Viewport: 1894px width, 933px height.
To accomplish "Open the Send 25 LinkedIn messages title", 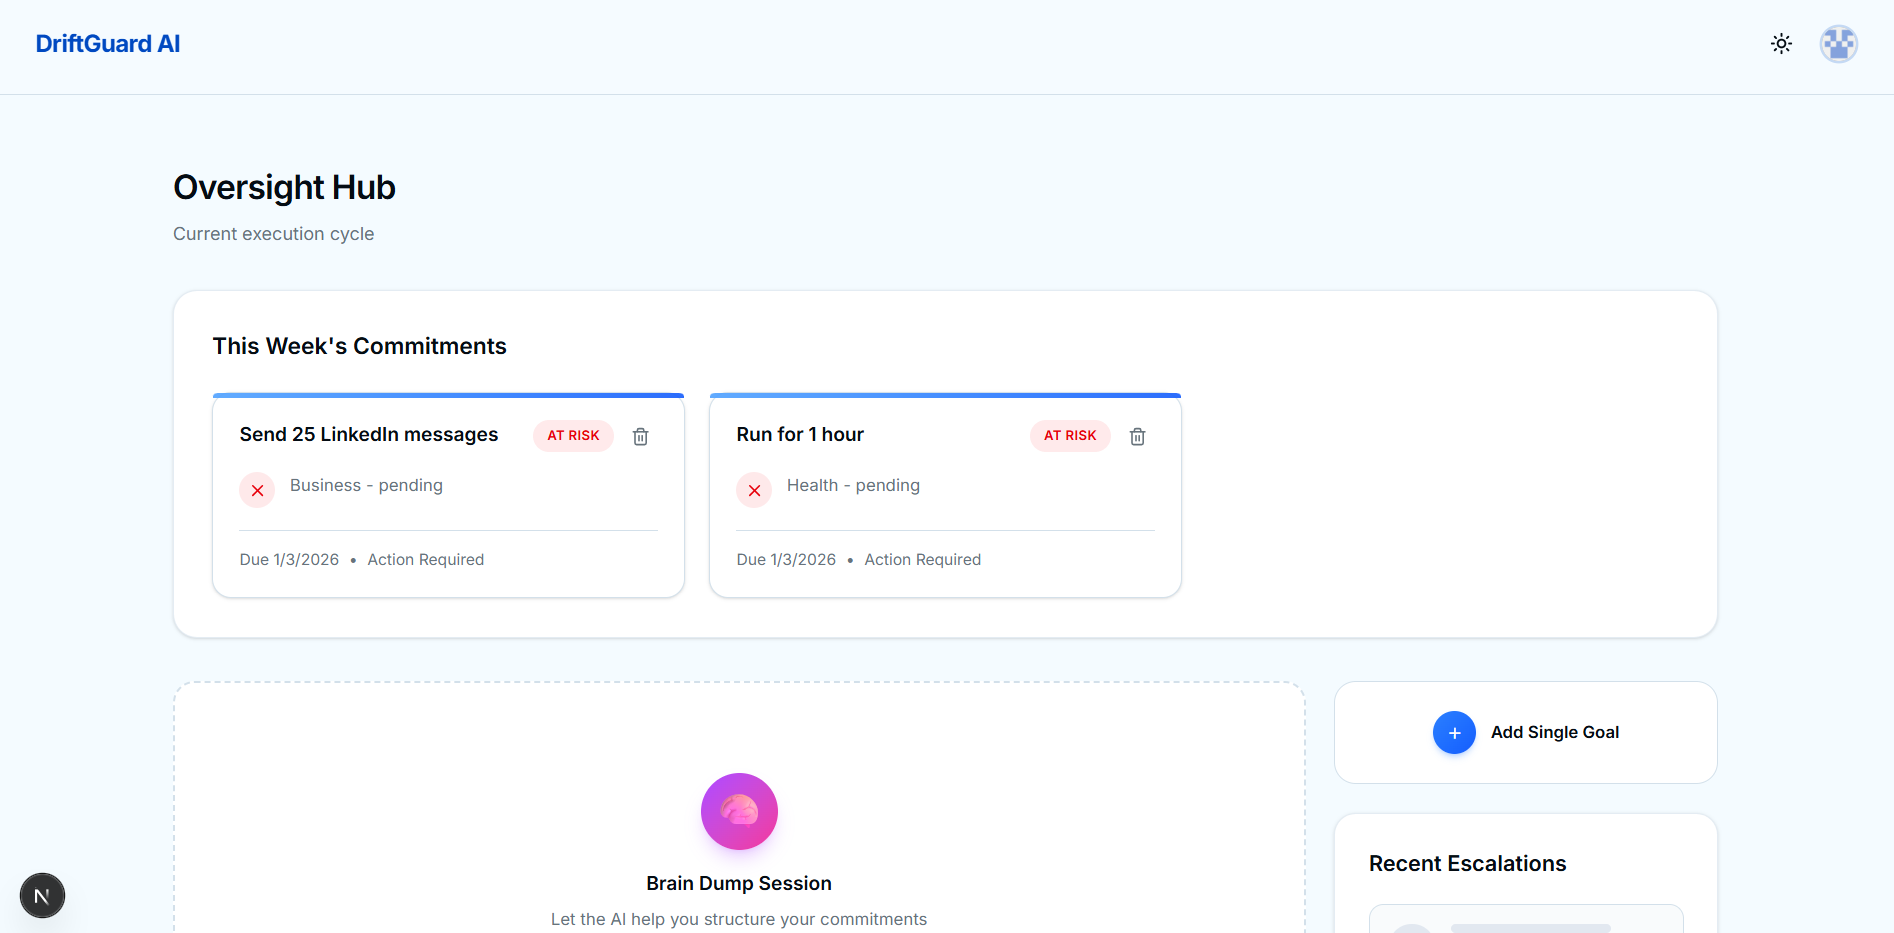I will [x=369, y=434].
